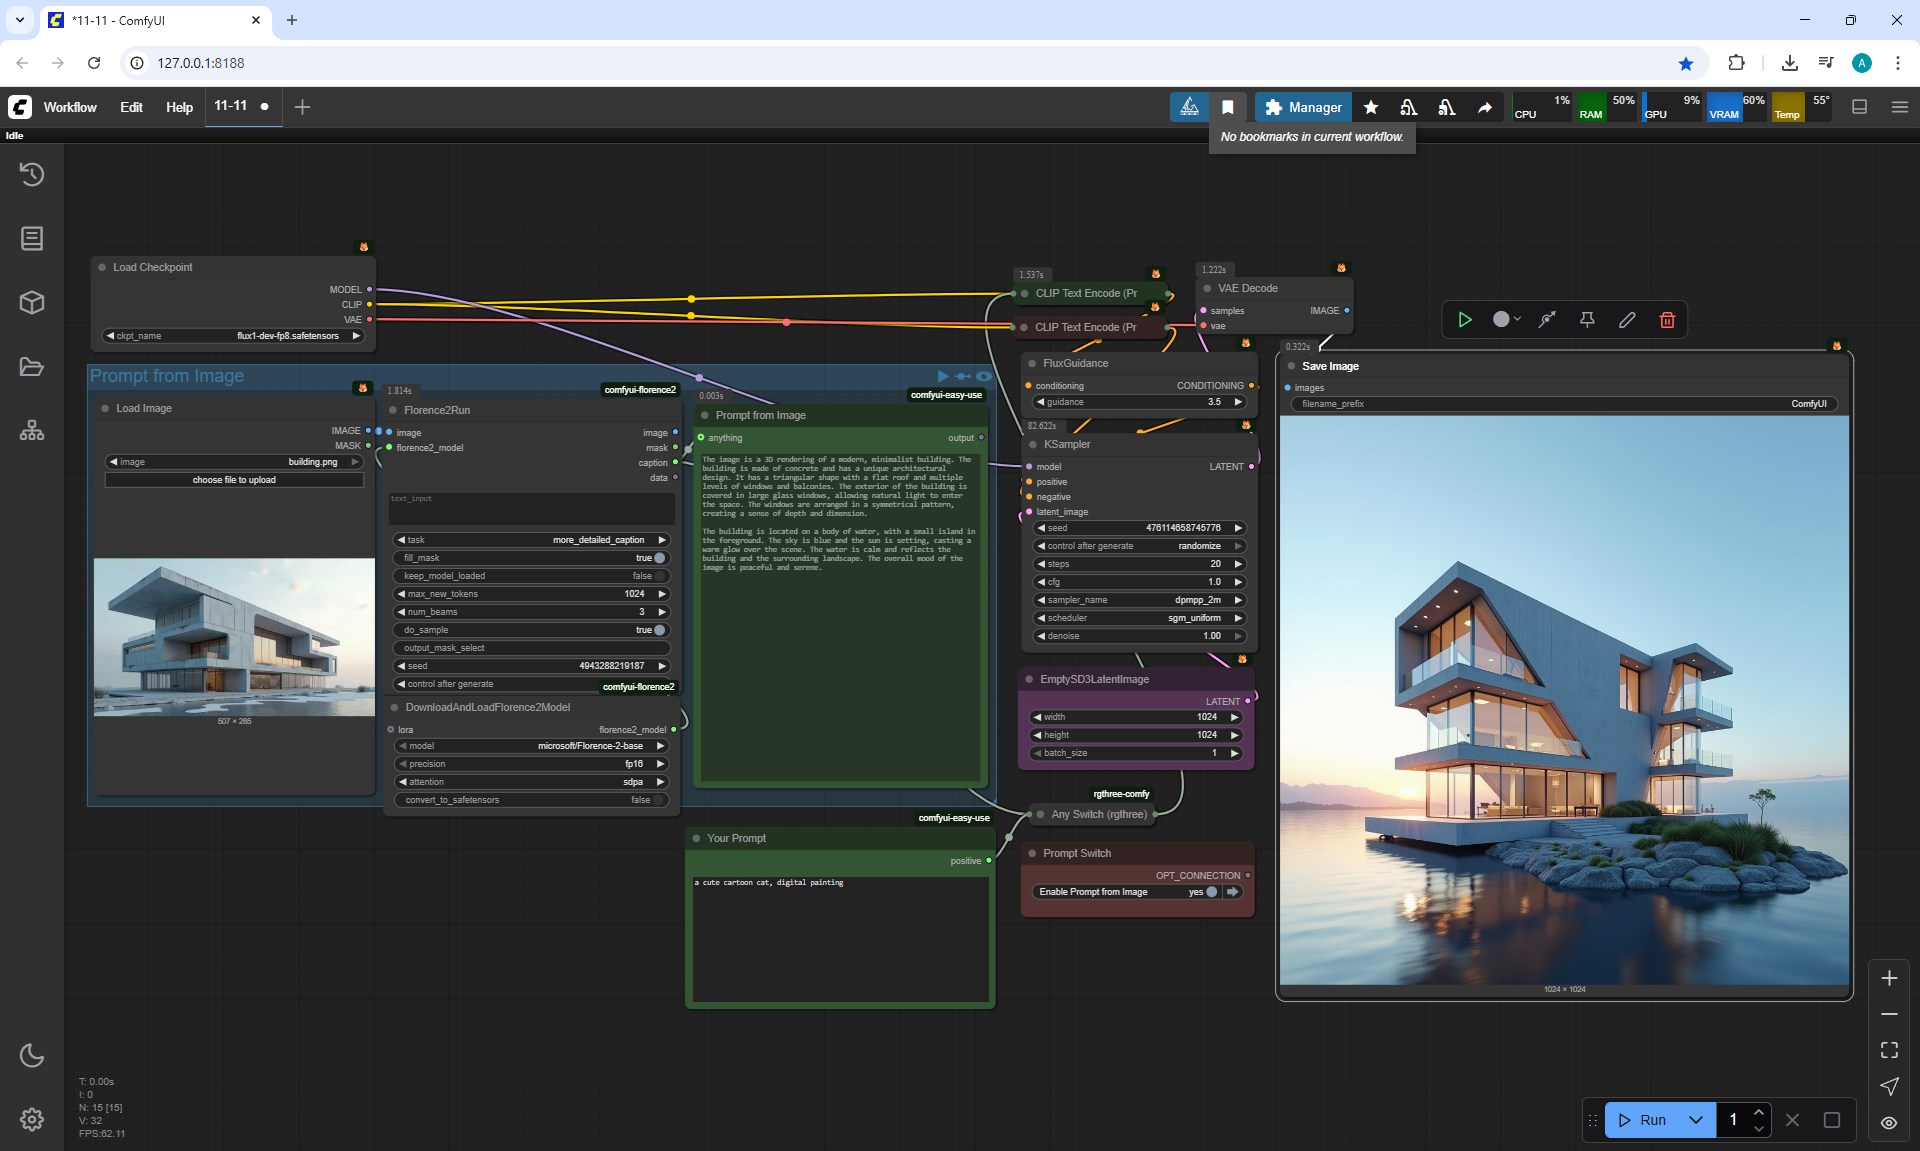Open settings gear in sidebar

pos(32,1119)
